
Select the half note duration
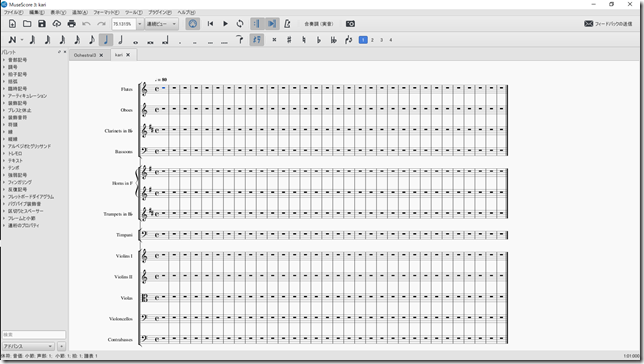(x=121, y=40)
